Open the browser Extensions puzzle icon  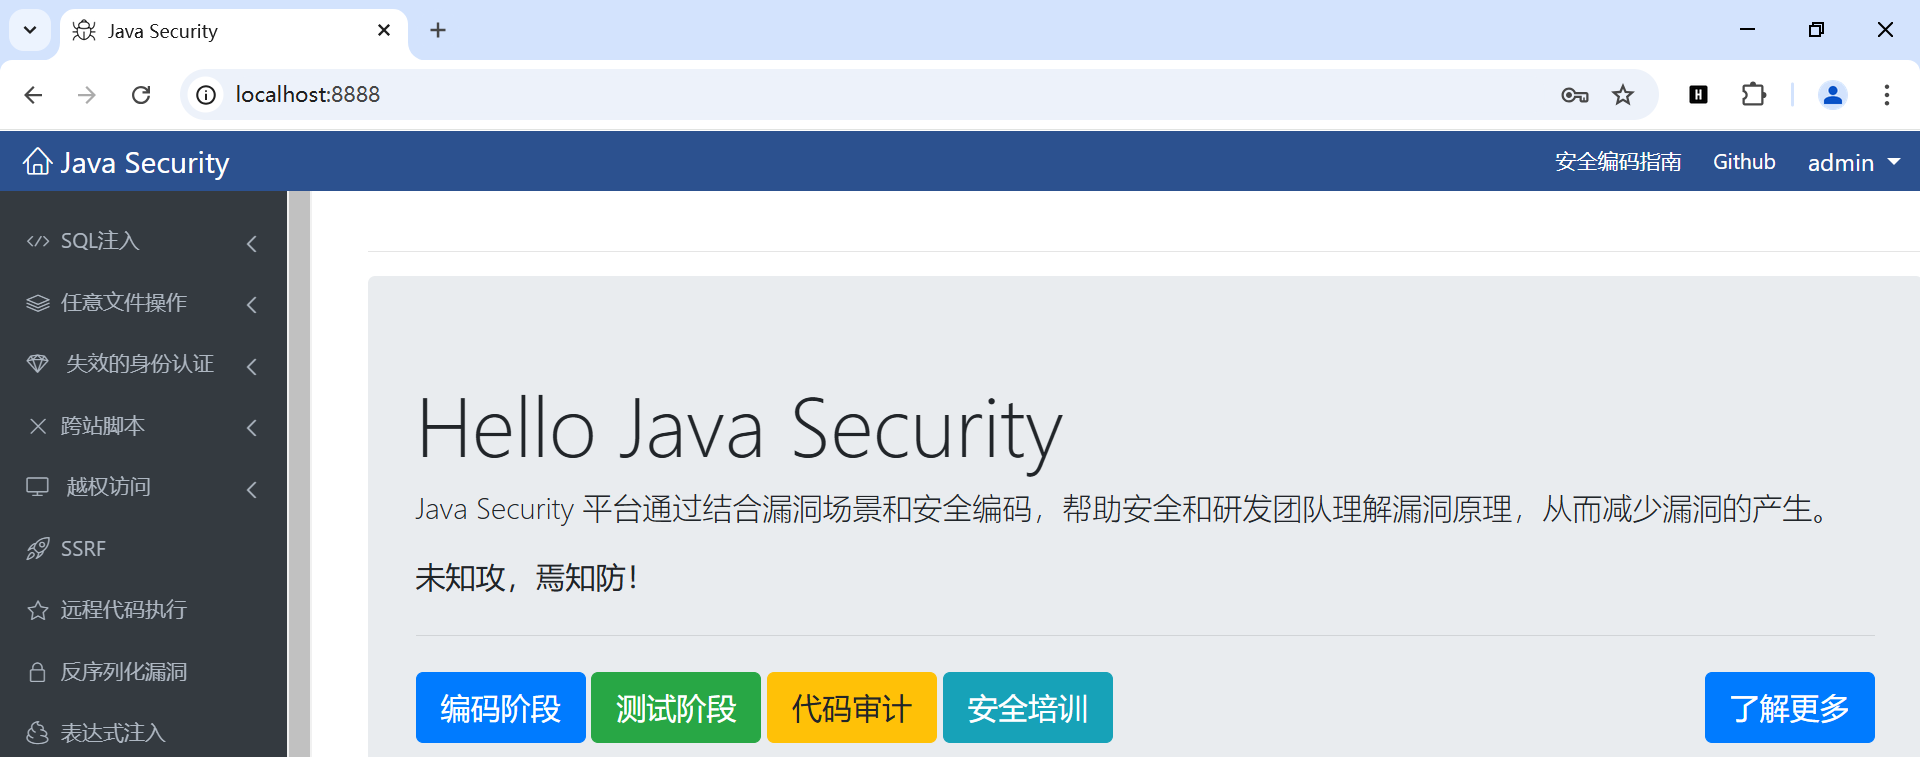click(x=1753, y=95)
